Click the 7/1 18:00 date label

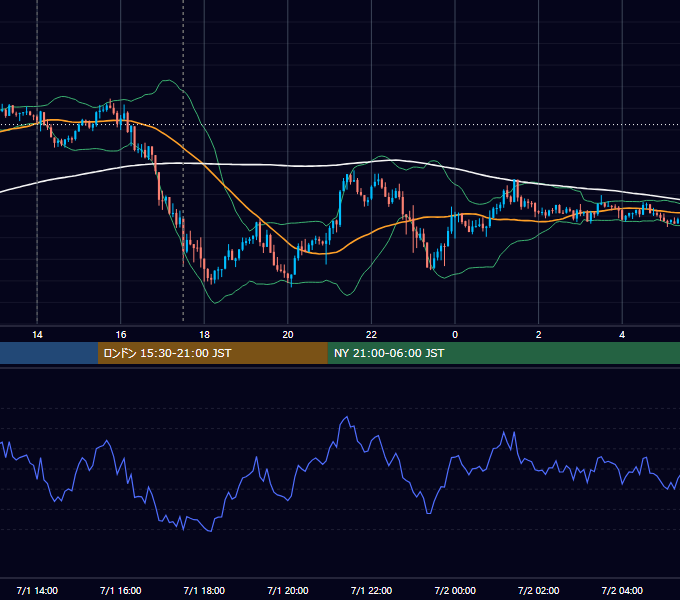204,590
